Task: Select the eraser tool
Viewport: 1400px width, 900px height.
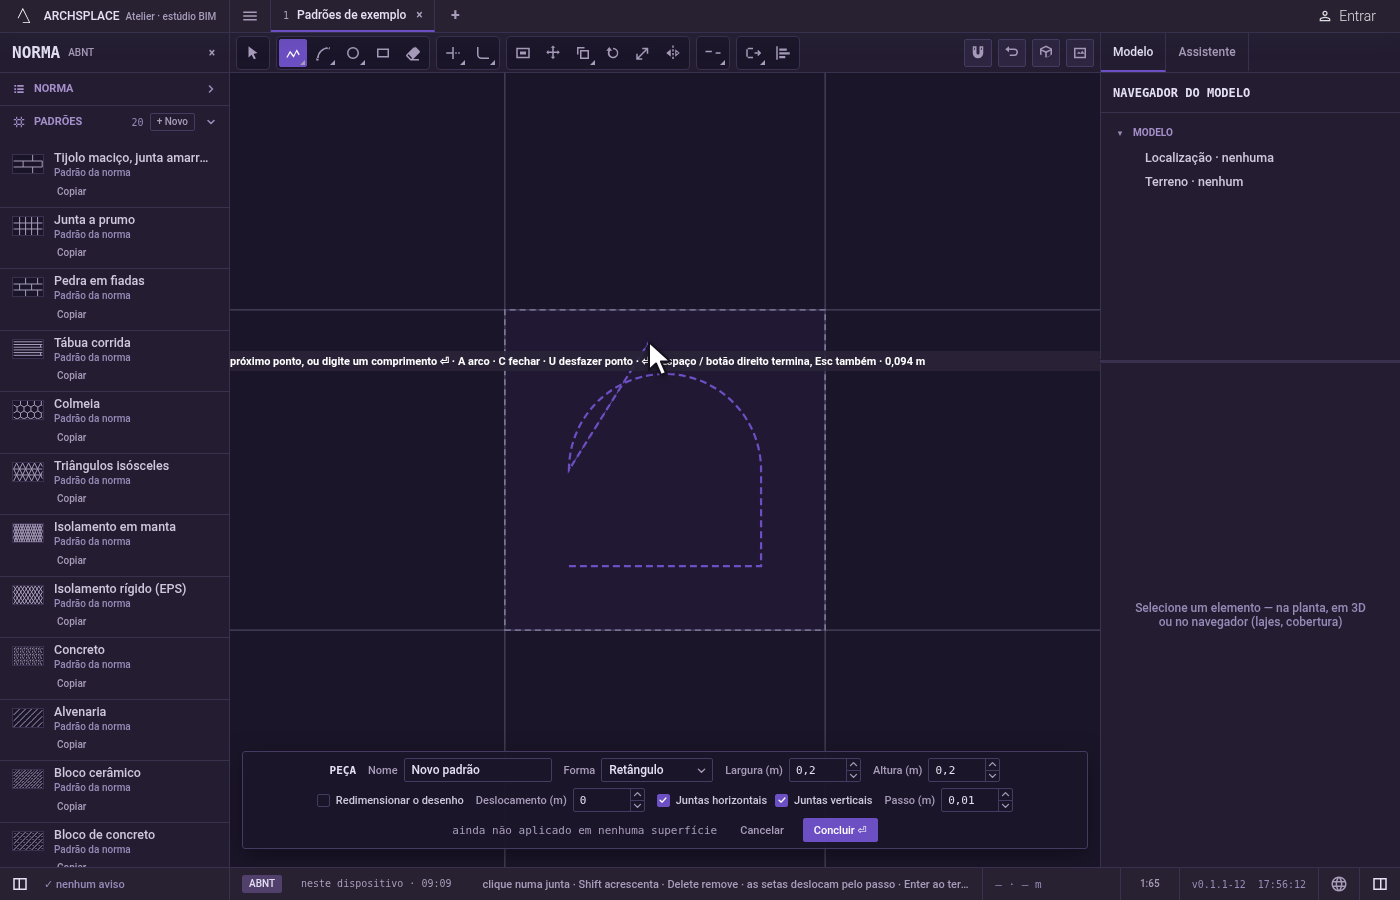Action: click(413, 53)
